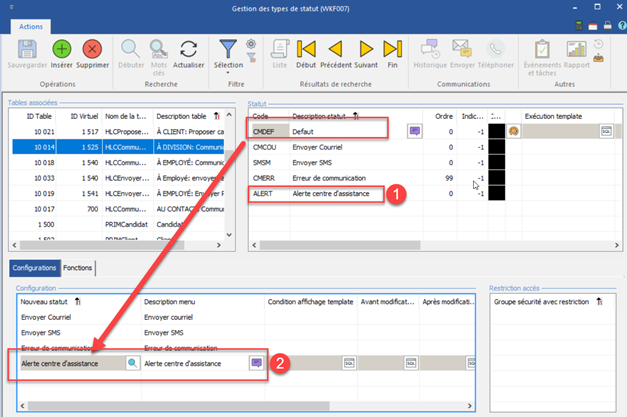Viewport: 627px width, 417px height.
Task: Jump to last record with Fin
Action: click(x=393, y=48)
